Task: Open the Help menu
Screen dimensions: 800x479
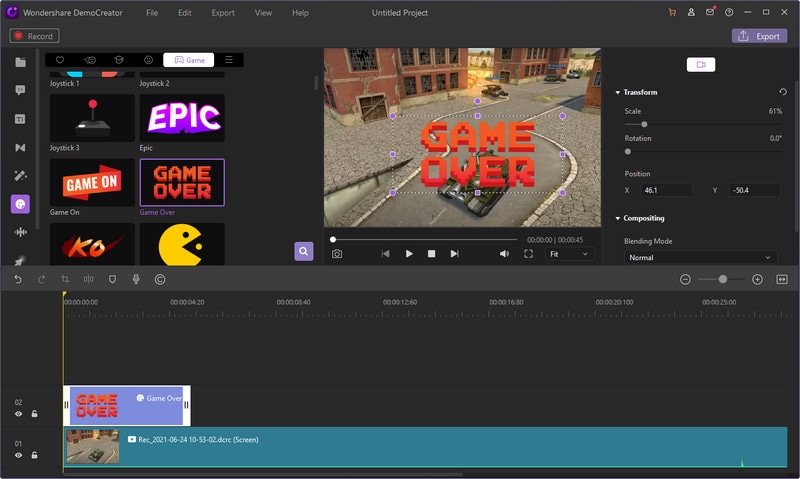Action: click(300, 13)
